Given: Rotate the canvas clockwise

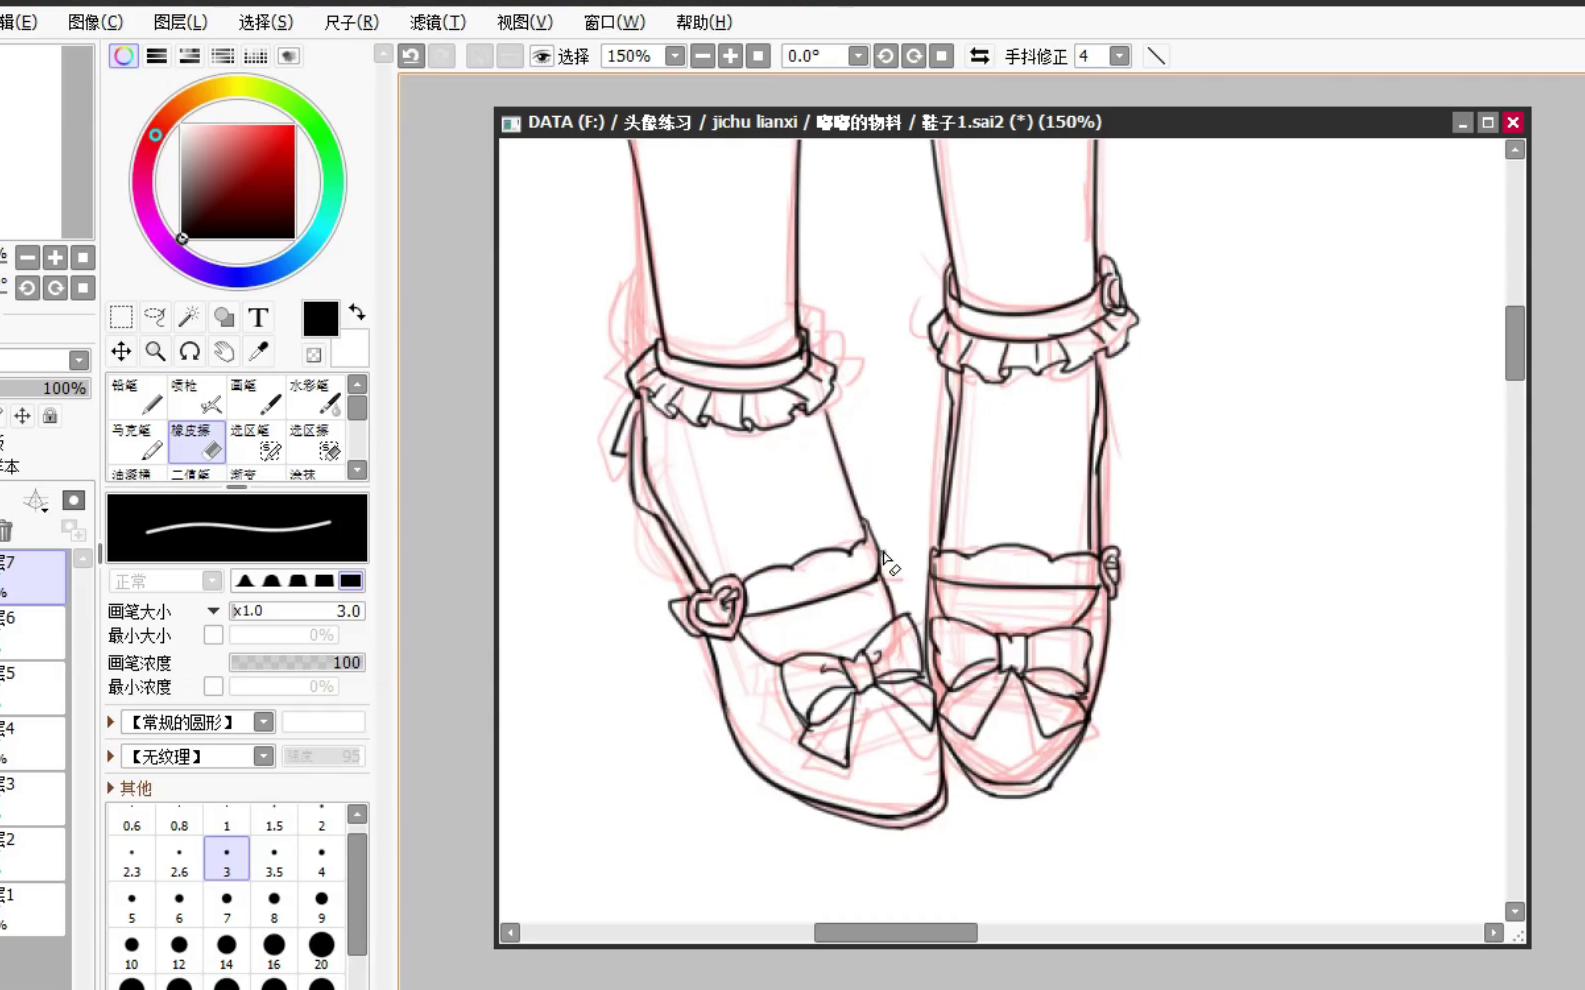Looking at the screenshot, I should point(914,56).
